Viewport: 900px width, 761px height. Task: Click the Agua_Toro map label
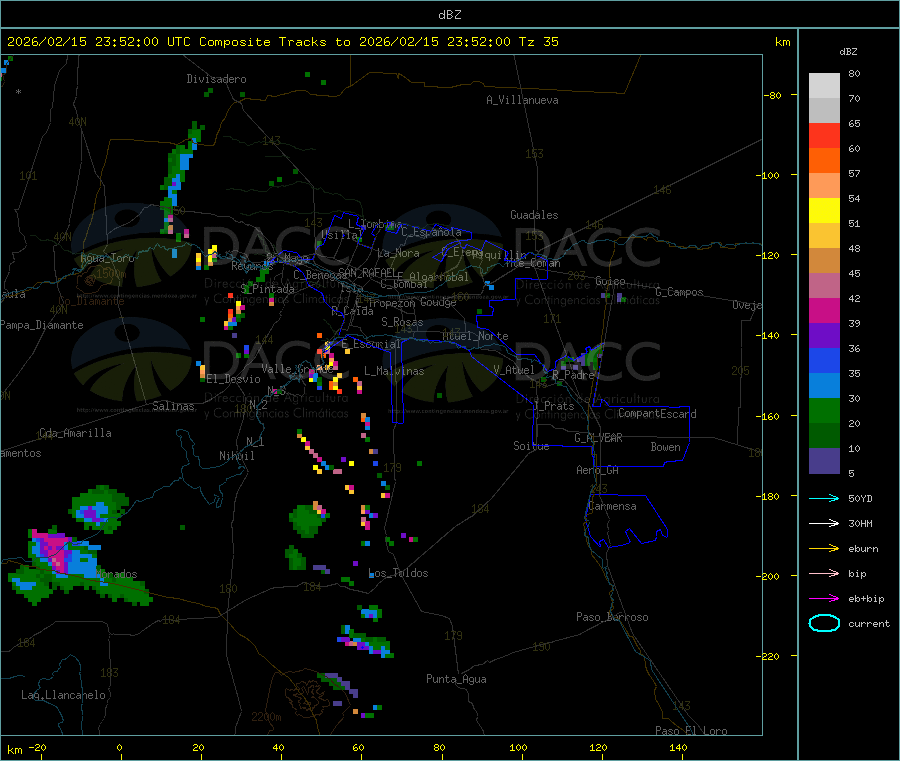[107, 258]
